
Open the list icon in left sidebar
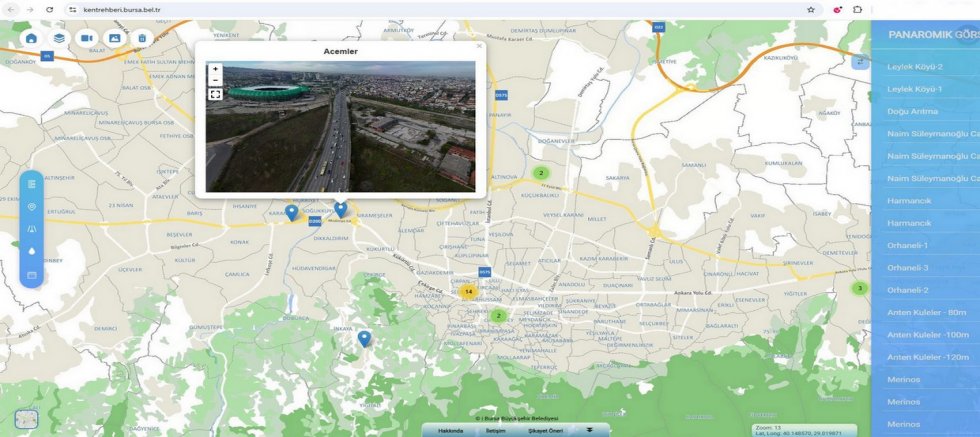click(32, 184)
